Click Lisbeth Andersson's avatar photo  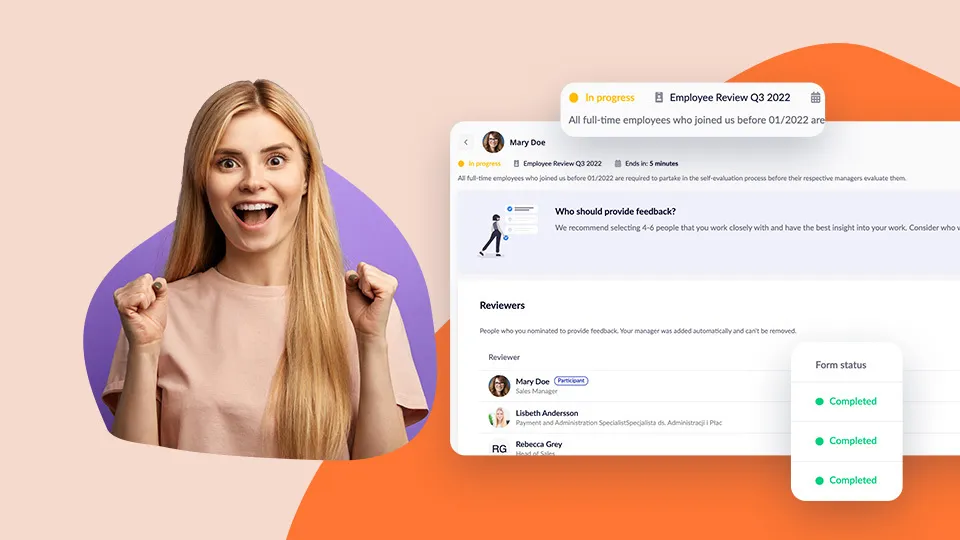[499, 418]
